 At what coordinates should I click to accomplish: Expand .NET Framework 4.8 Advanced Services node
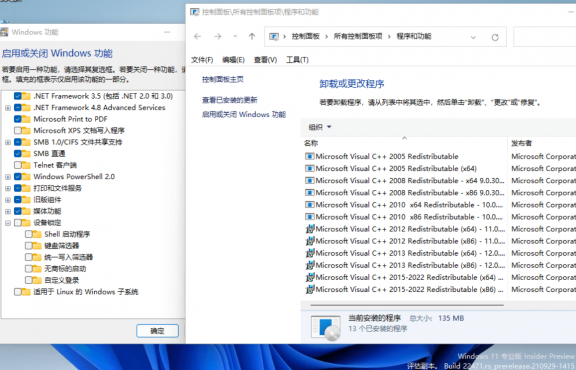(8, 108)
